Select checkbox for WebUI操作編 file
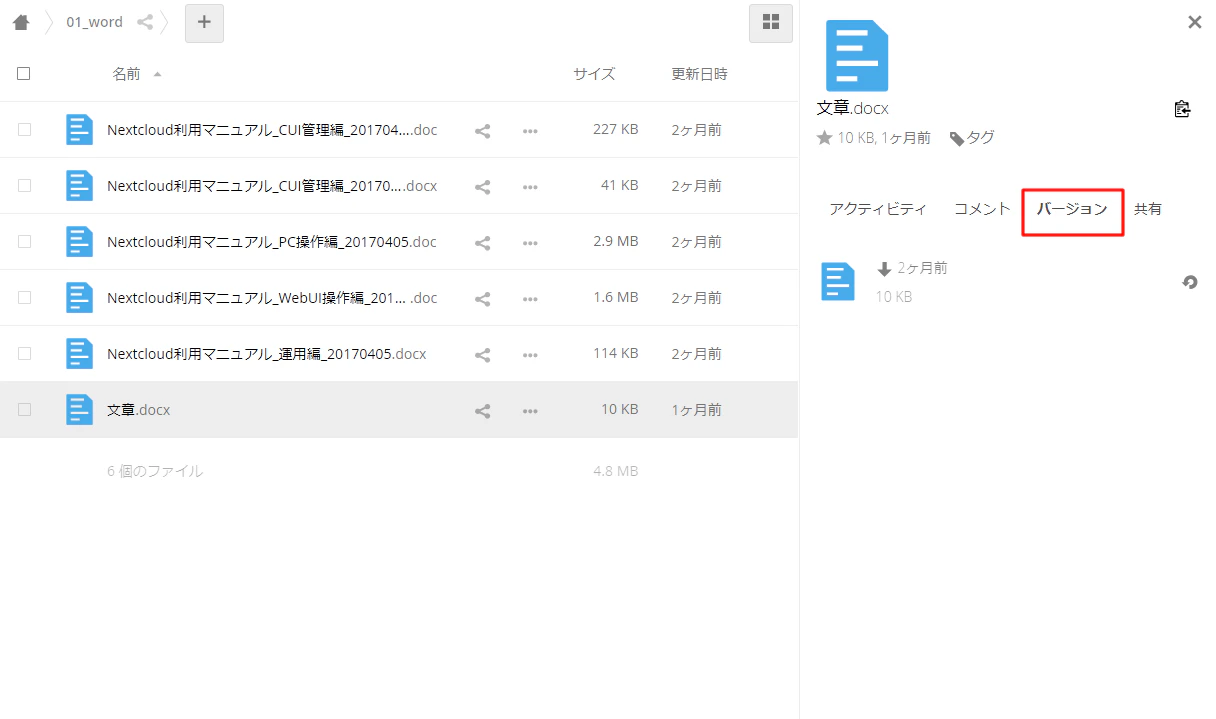Viewport: 1216px width, 719px height. click(x=24, y=298)
